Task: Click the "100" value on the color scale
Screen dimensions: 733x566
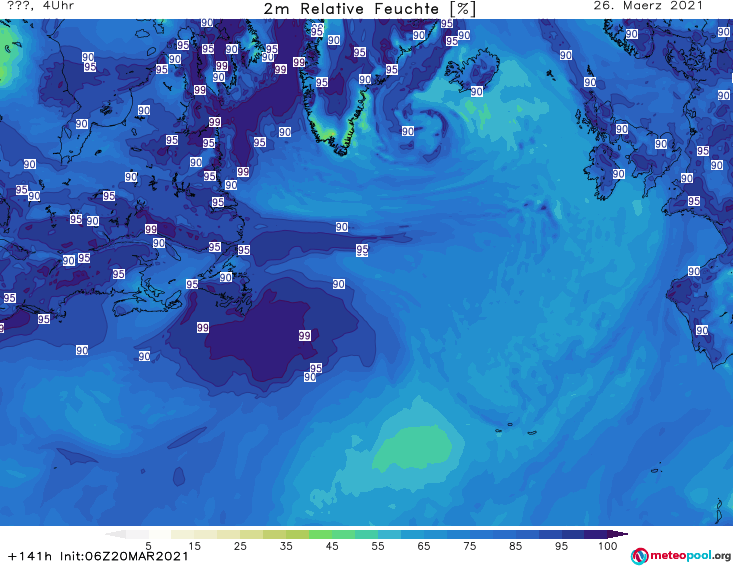Action: [x=608, y=545]
